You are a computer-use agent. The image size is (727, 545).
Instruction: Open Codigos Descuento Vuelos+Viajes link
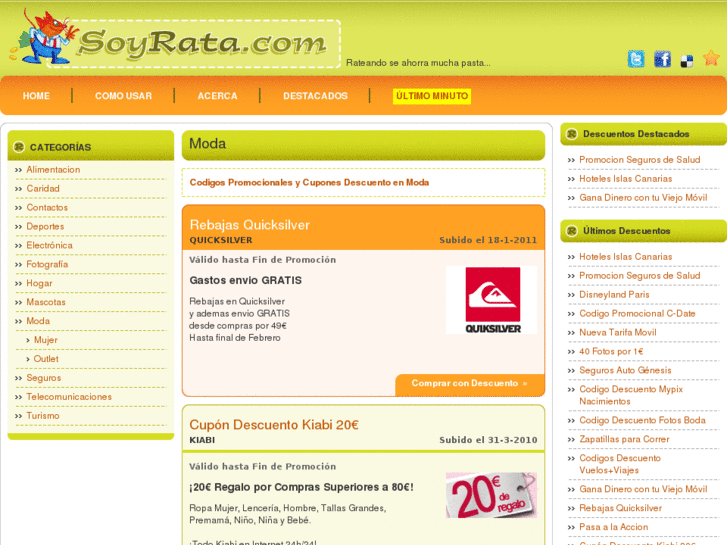[x=620, y=464]
